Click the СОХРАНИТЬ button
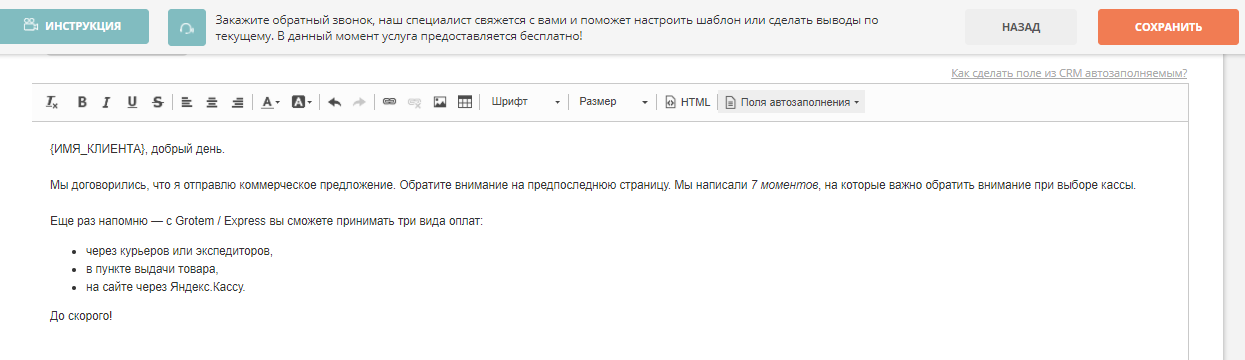The width and height of the screenshot is (1245, 360). point(1168,27)
